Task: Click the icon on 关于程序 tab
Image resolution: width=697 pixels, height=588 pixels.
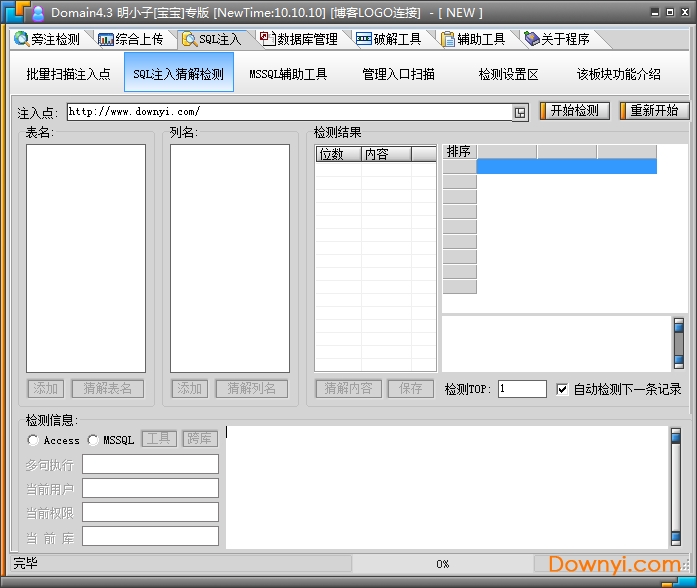Action: pyautogui.click(x=530, y=39)
